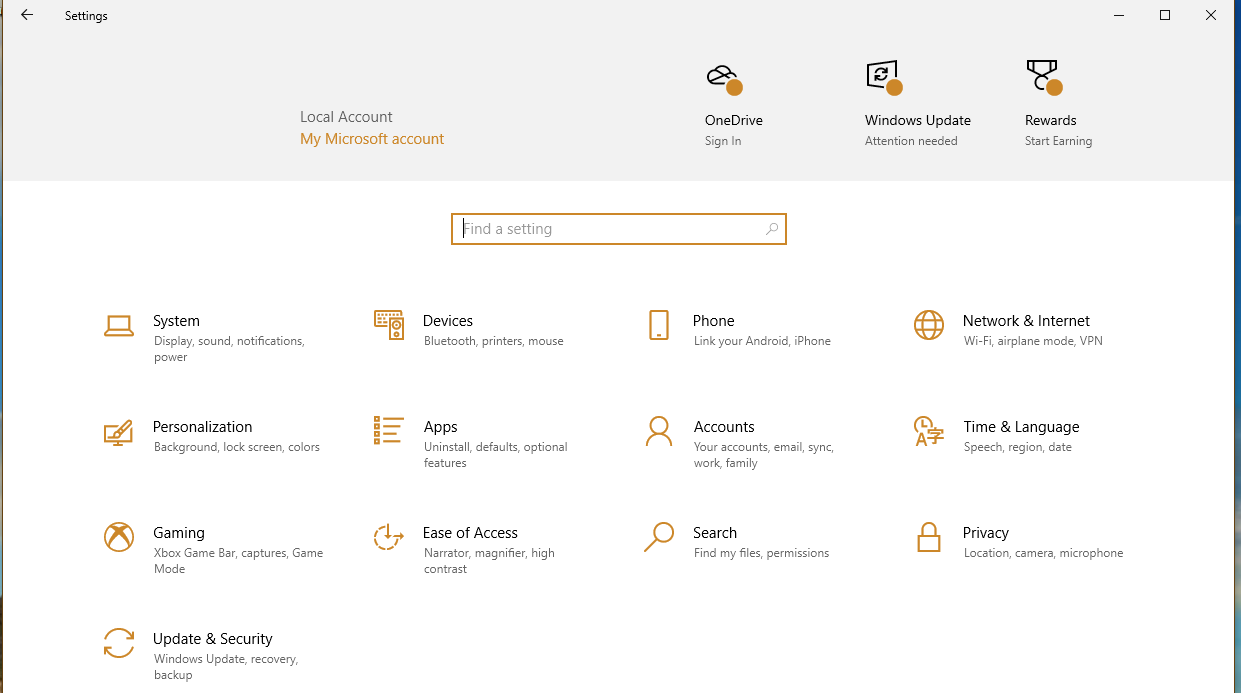Click 'Location, camera, microphone' description

1043,553
